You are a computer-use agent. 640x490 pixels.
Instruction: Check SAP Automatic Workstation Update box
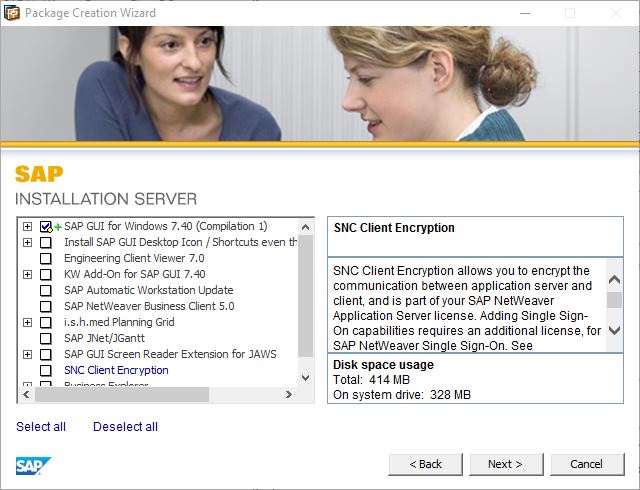[x=46, y=290]
